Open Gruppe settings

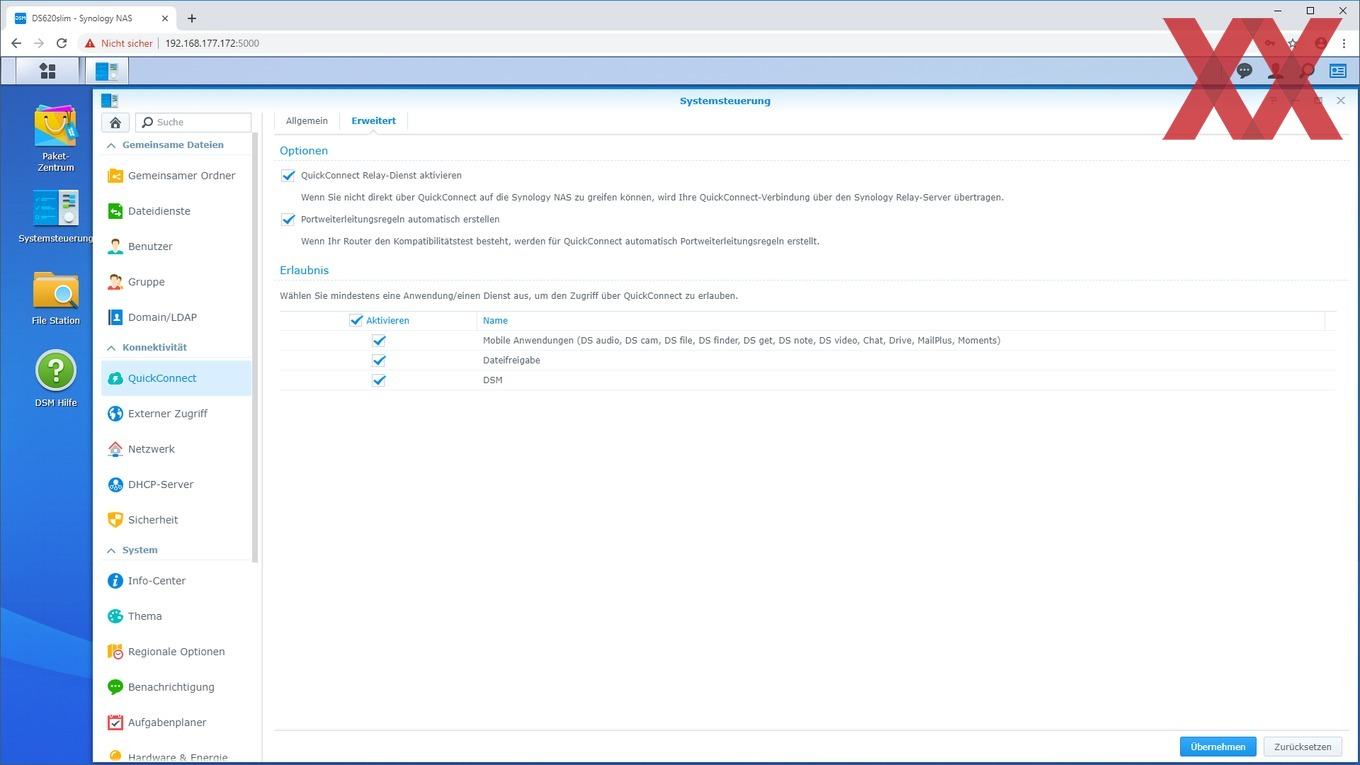[x=176, y=282]
